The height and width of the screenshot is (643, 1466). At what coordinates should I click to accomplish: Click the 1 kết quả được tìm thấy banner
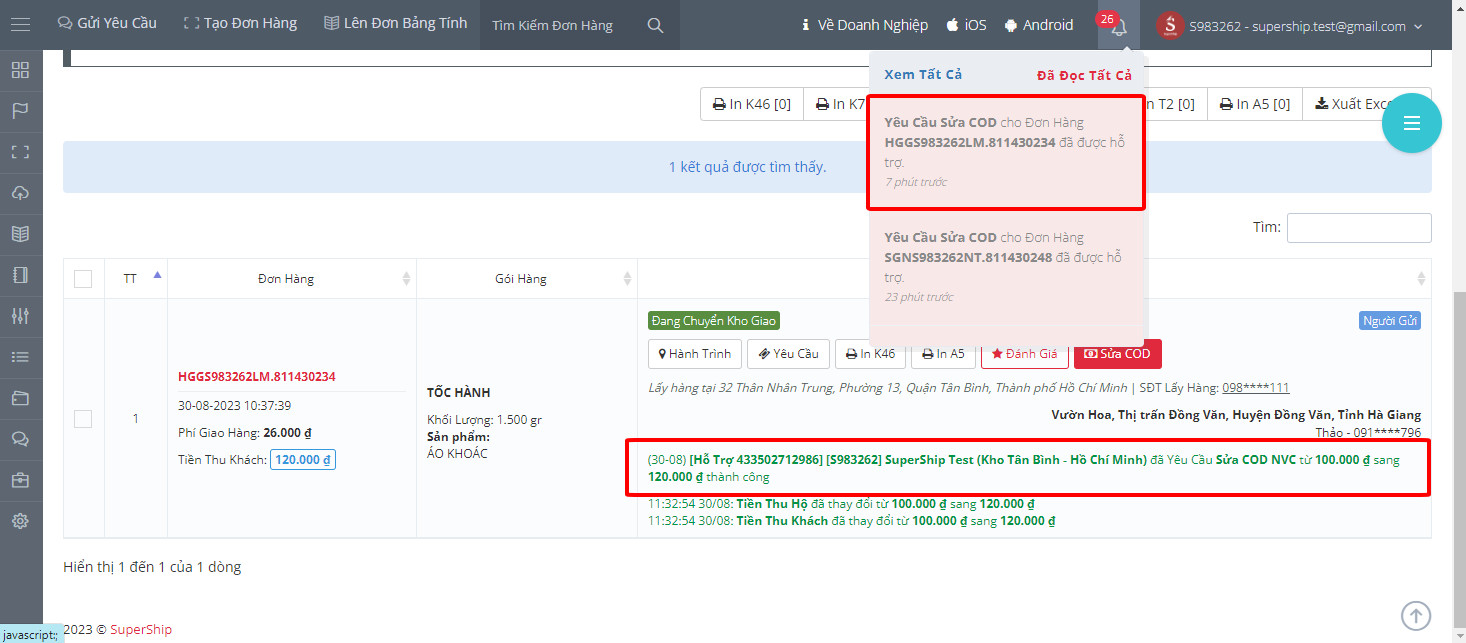(x=747, y=167)
